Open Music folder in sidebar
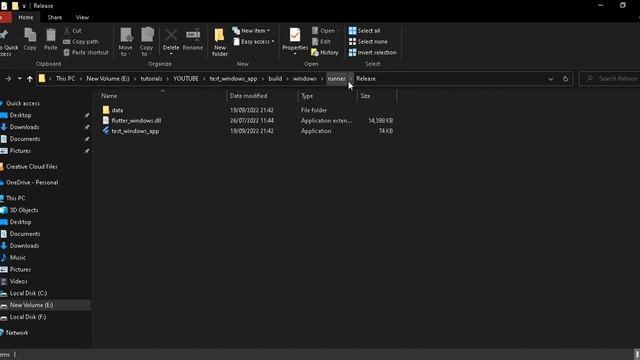Viewport: 640px width, 360px height. pos(18,258)
